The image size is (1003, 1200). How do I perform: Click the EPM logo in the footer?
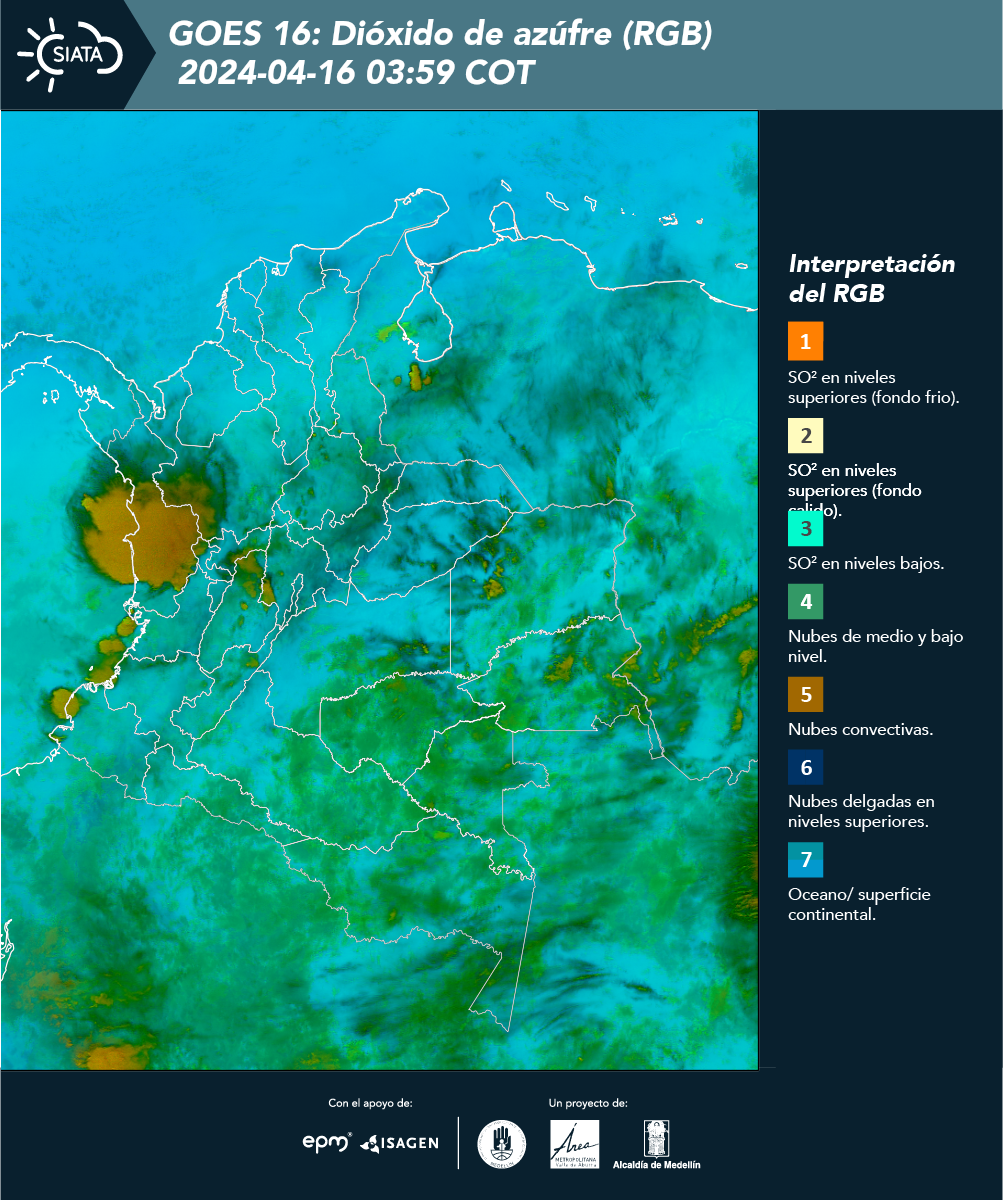326,1142
